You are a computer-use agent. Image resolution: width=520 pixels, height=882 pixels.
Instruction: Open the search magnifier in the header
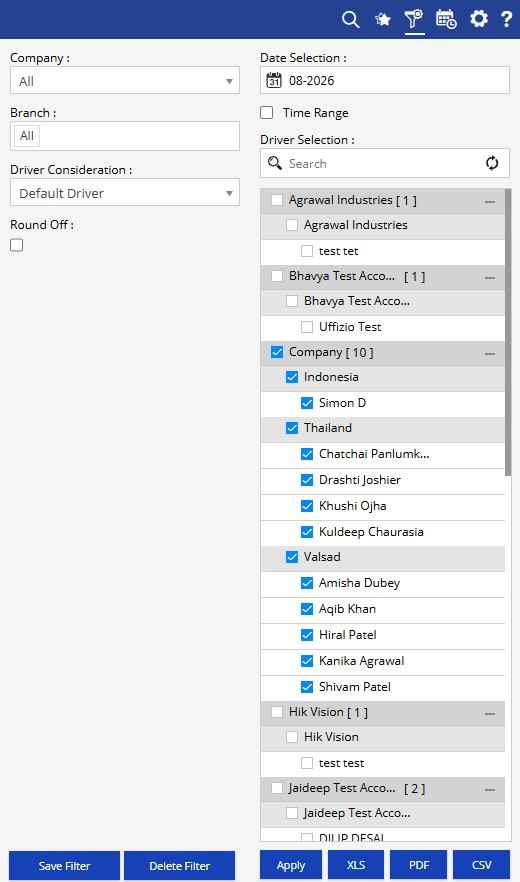click(x=351, y=20)
